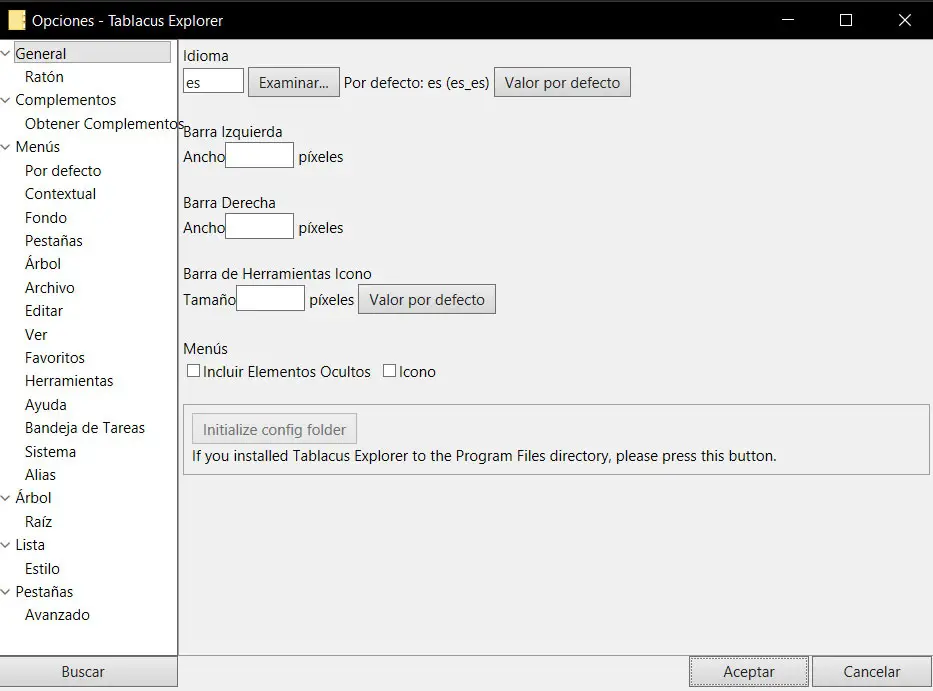Focus the Barra Derecha Ancho field
Image resolution: width=933 pixels, height=691 pixels.
[259, 226]
